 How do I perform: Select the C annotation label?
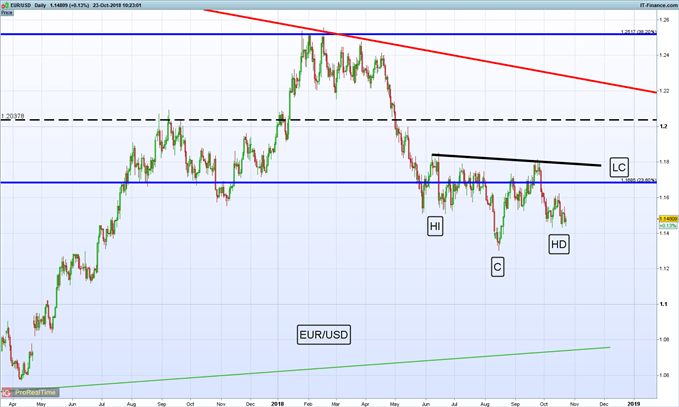click(498, 267)
